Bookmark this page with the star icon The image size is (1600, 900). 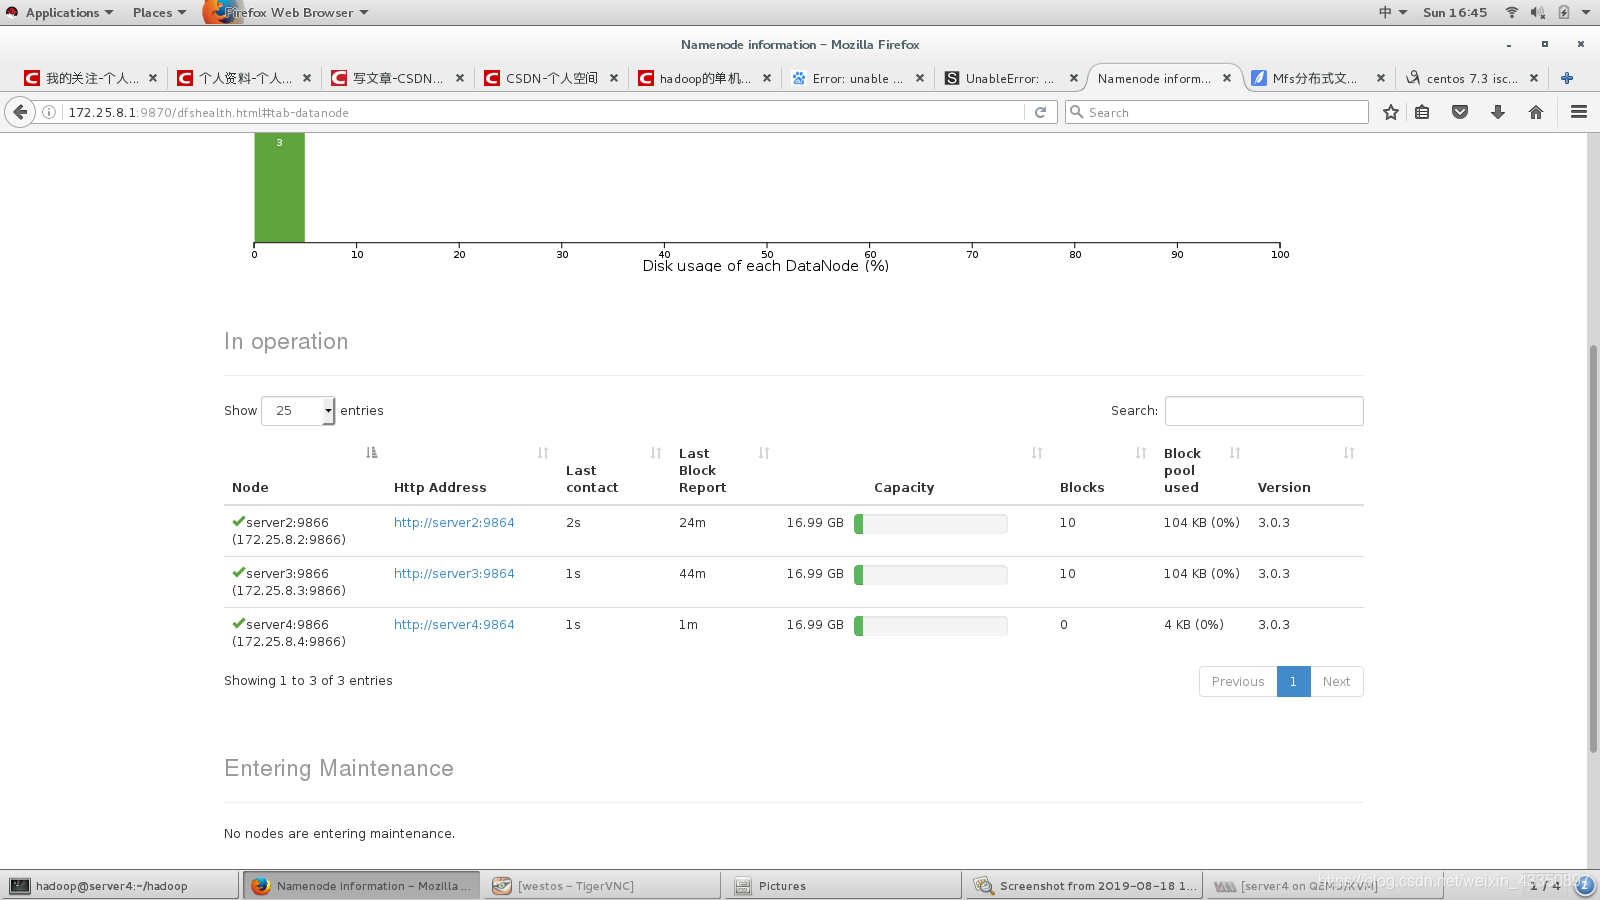pos(1390,112)
